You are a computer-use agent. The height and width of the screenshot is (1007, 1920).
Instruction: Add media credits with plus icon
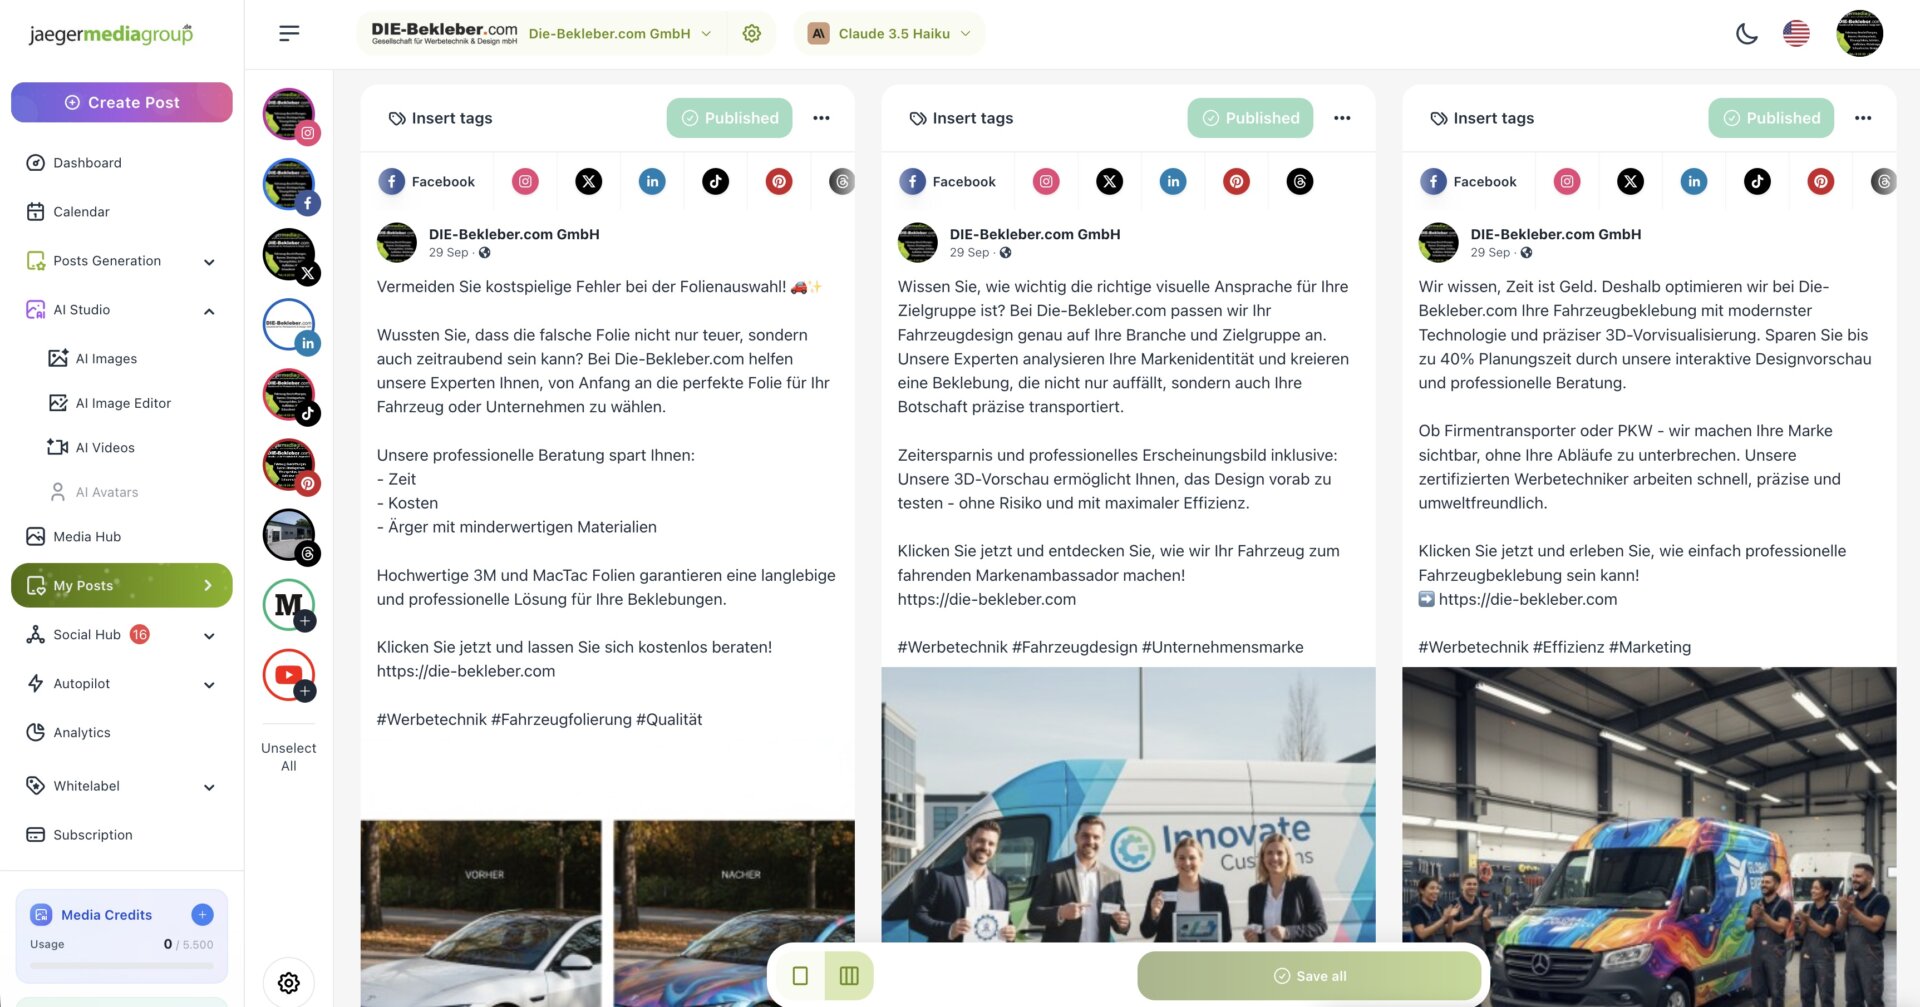click(202, 914)
